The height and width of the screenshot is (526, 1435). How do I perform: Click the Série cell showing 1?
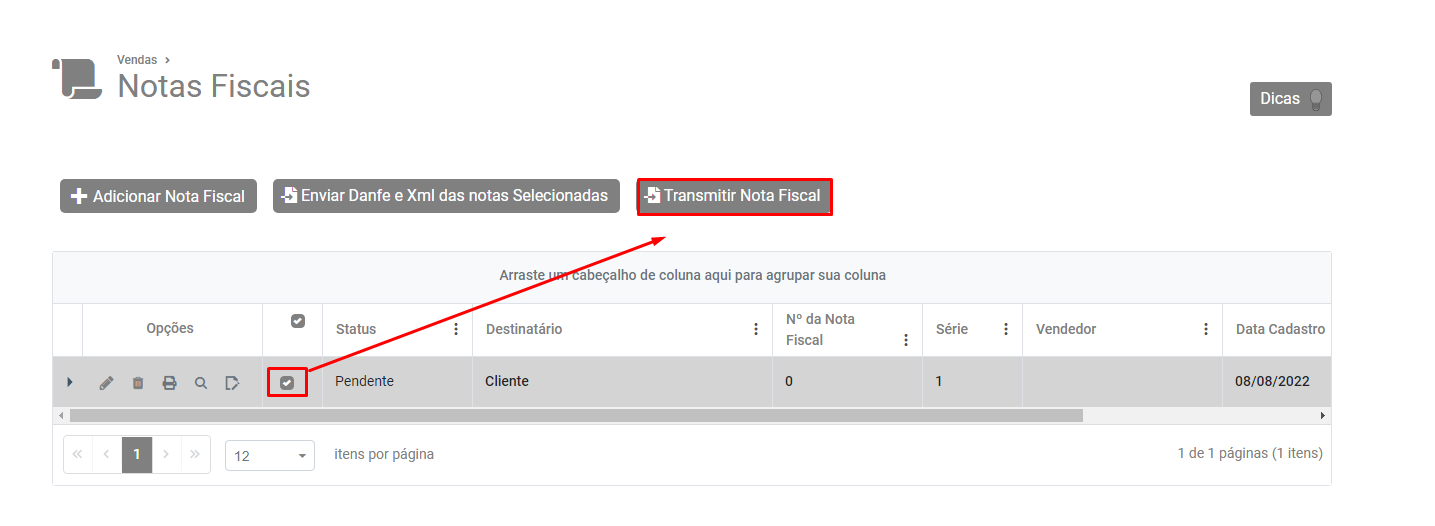[972, 381]
